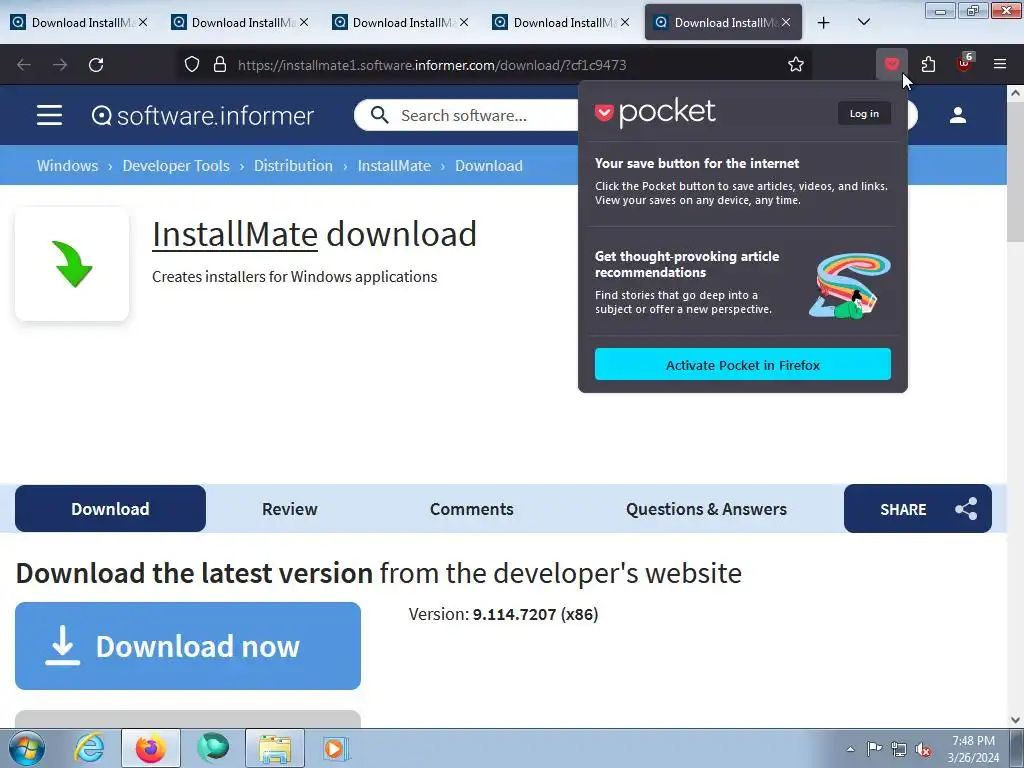Click the Pocket logo in the panel
Viewport: 1024px width, 768px height.
[655, 112]
